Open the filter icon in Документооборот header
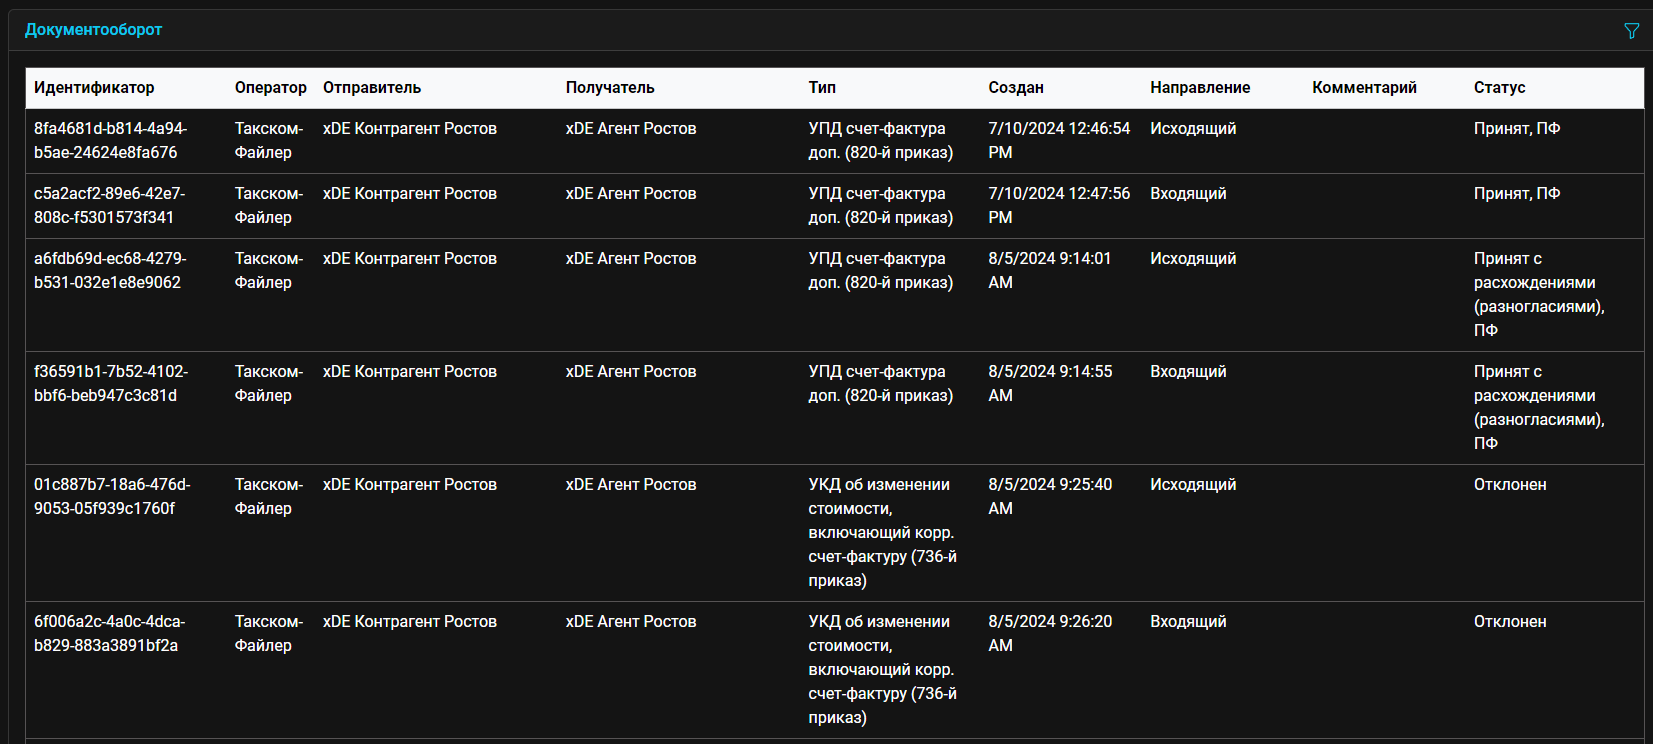Viewport: 1653px width, 744px height. click(x=1632, y=31)
